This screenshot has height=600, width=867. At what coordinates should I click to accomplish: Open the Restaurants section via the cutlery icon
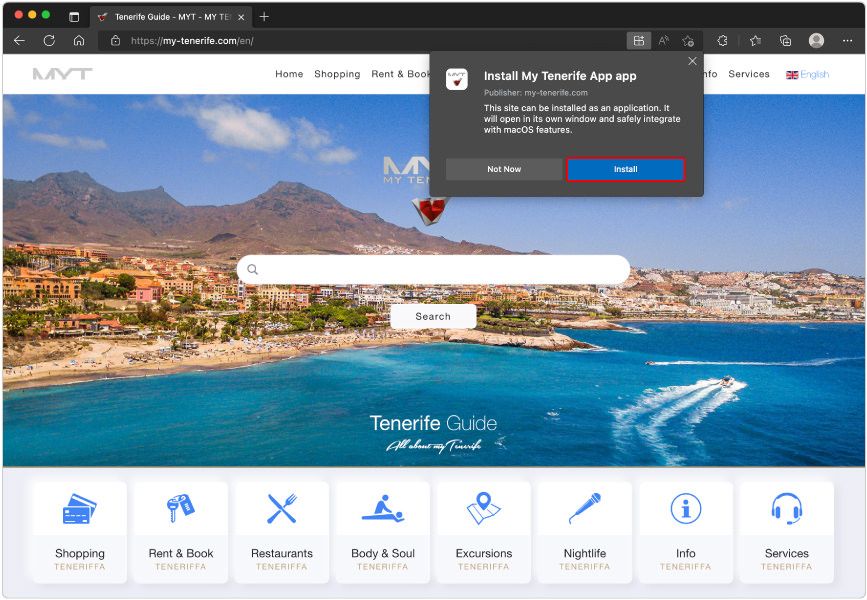pos(281,508)
